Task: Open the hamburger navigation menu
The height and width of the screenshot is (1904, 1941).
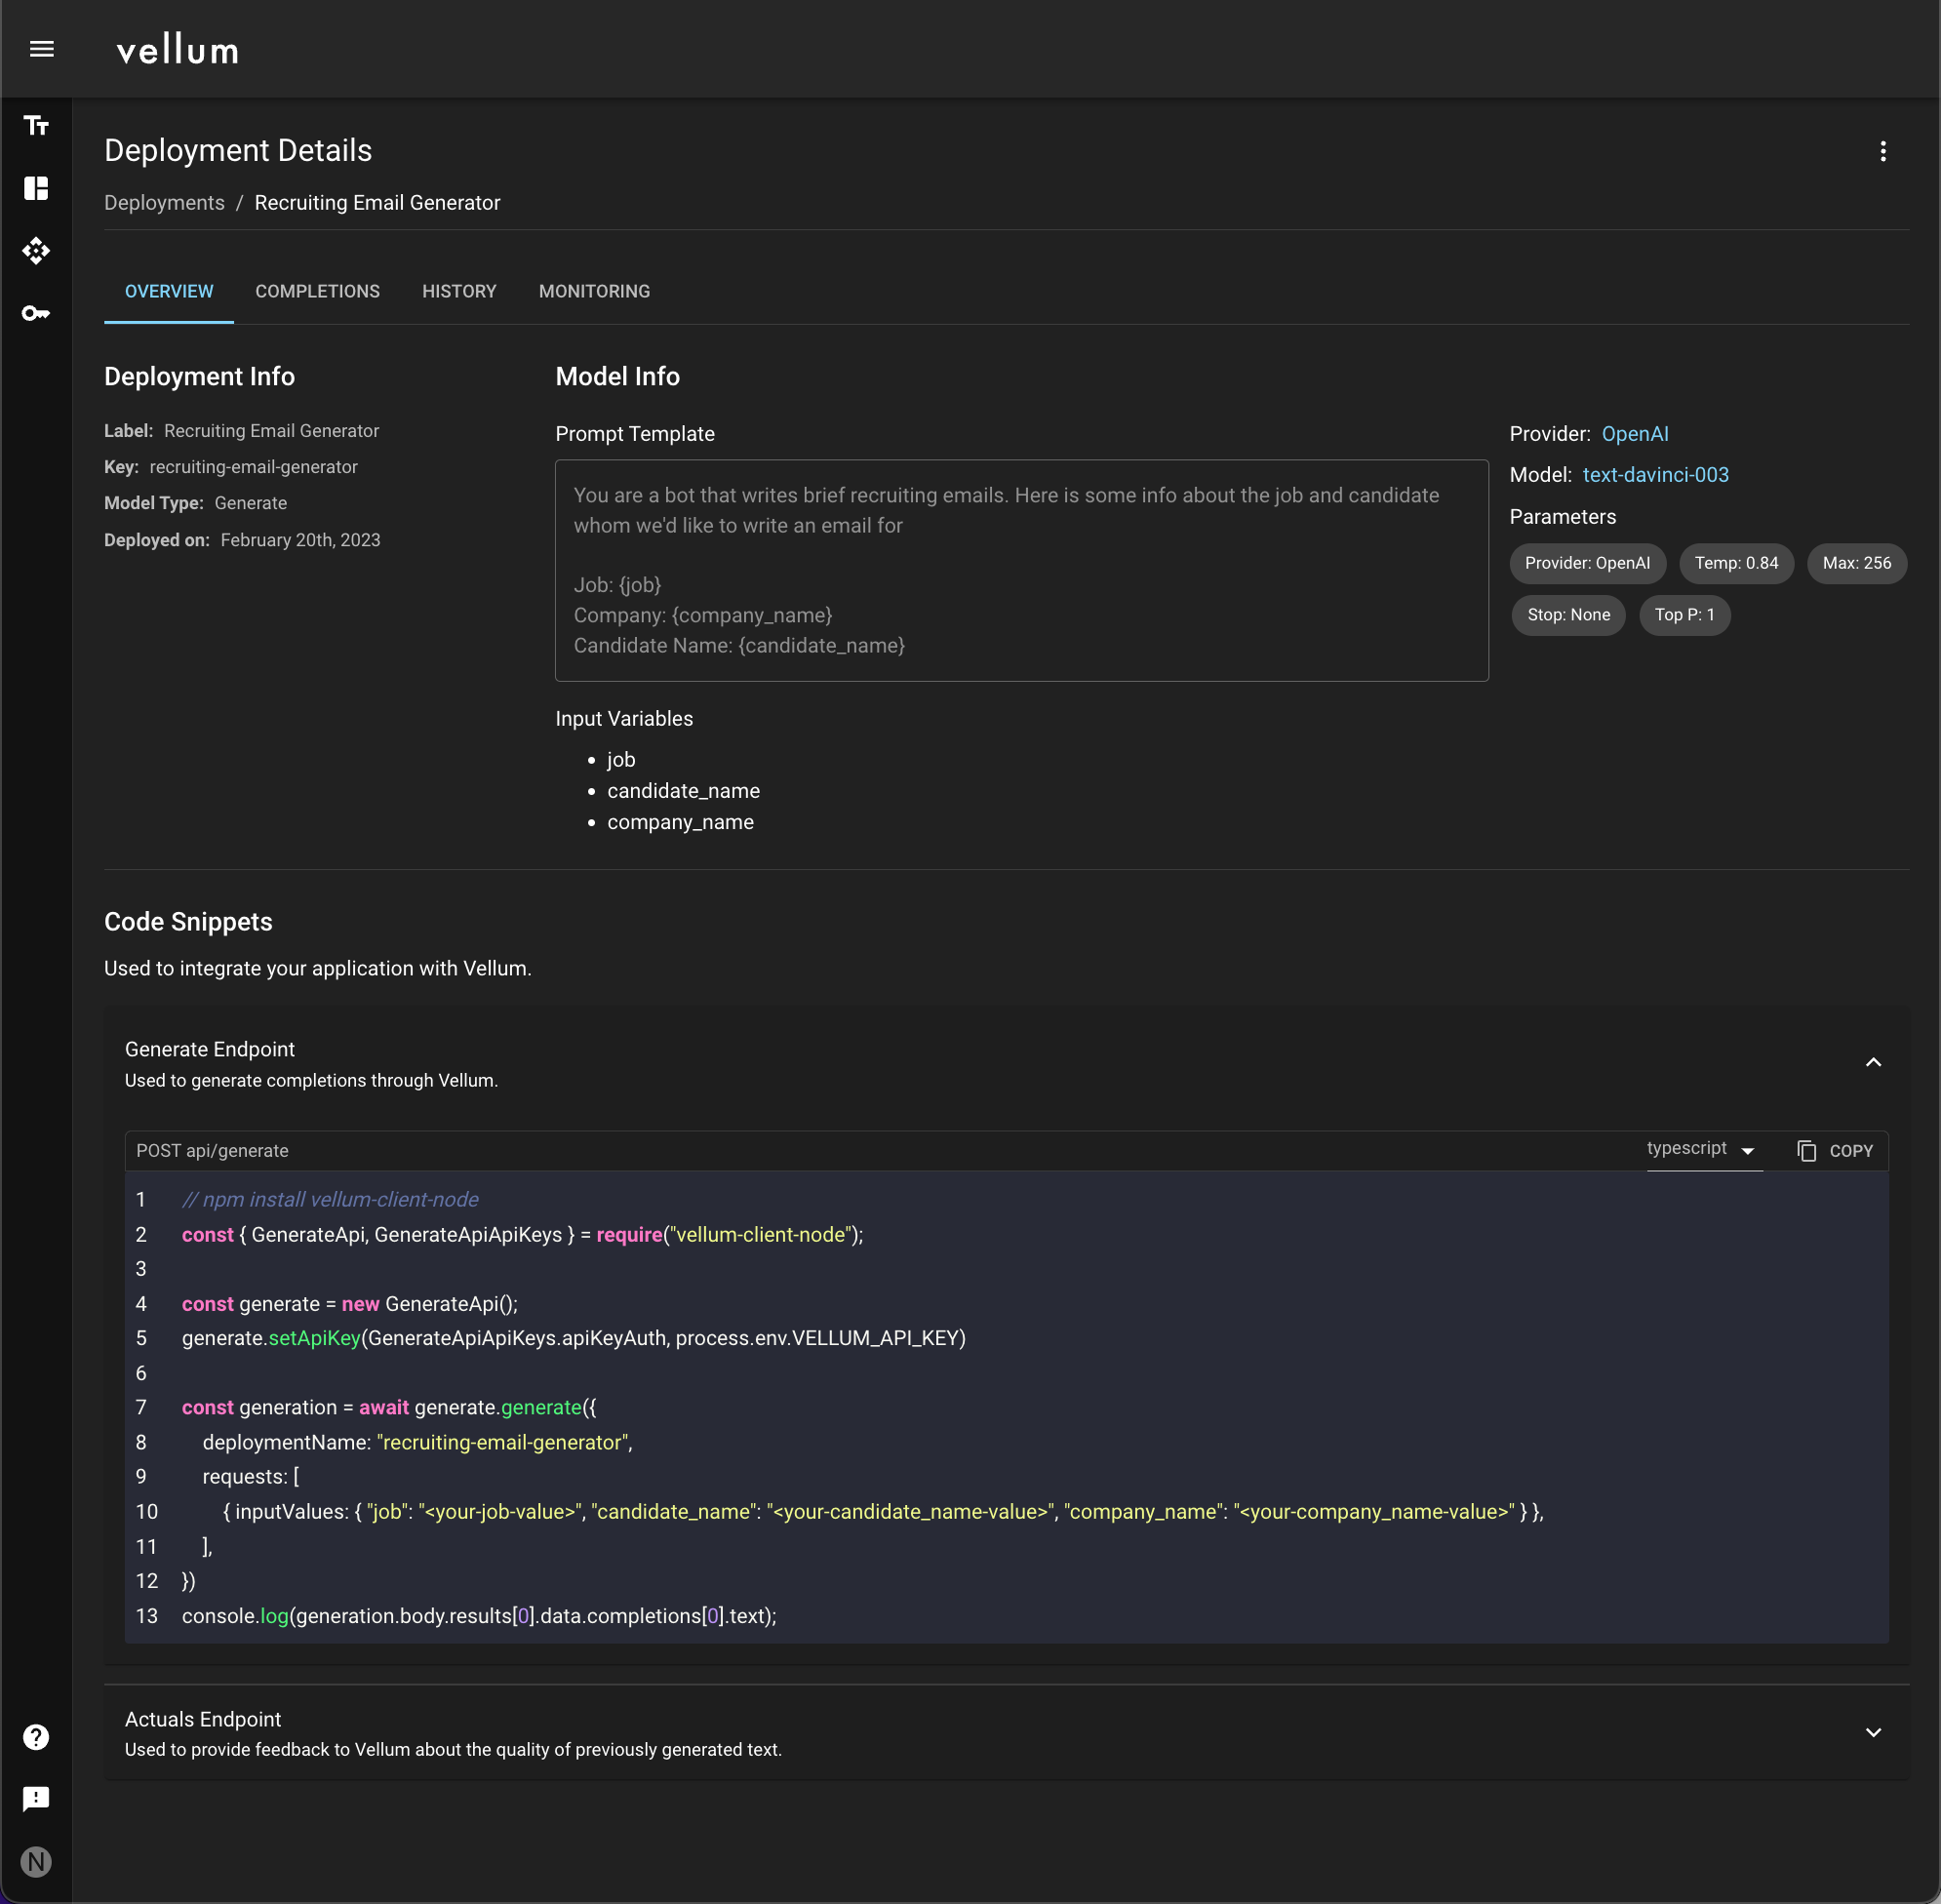Action: pos(42,48)
